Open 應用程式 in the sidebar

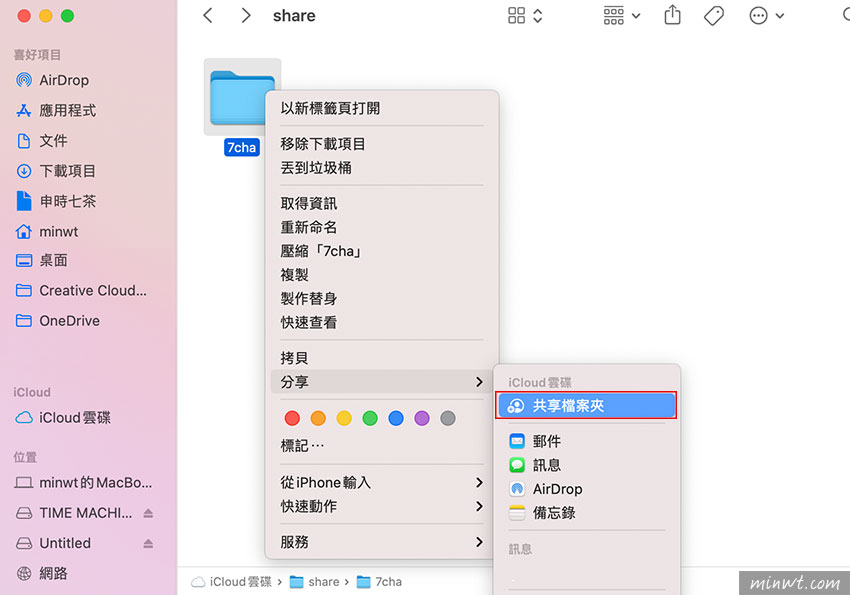(56, 111)
